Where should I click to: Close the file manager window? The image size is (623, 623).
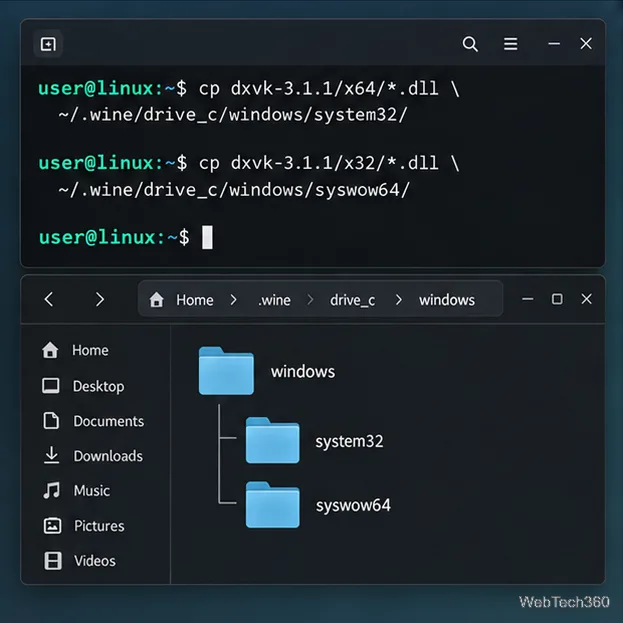pos(586,299)
